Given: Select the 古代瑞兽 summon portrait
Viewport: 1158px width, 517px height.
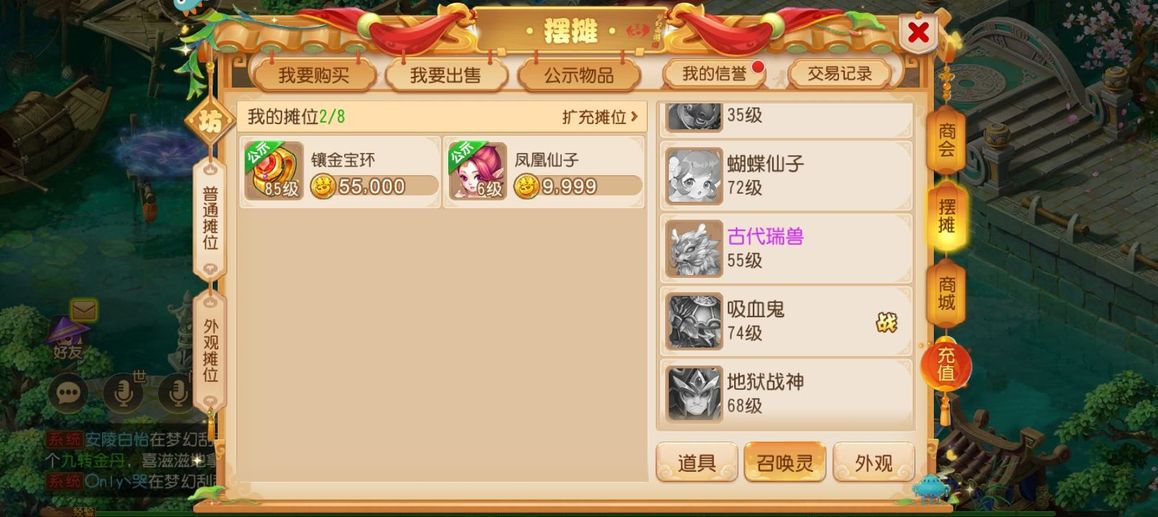Looking at the screenshot, I should [x=693, y=248].
